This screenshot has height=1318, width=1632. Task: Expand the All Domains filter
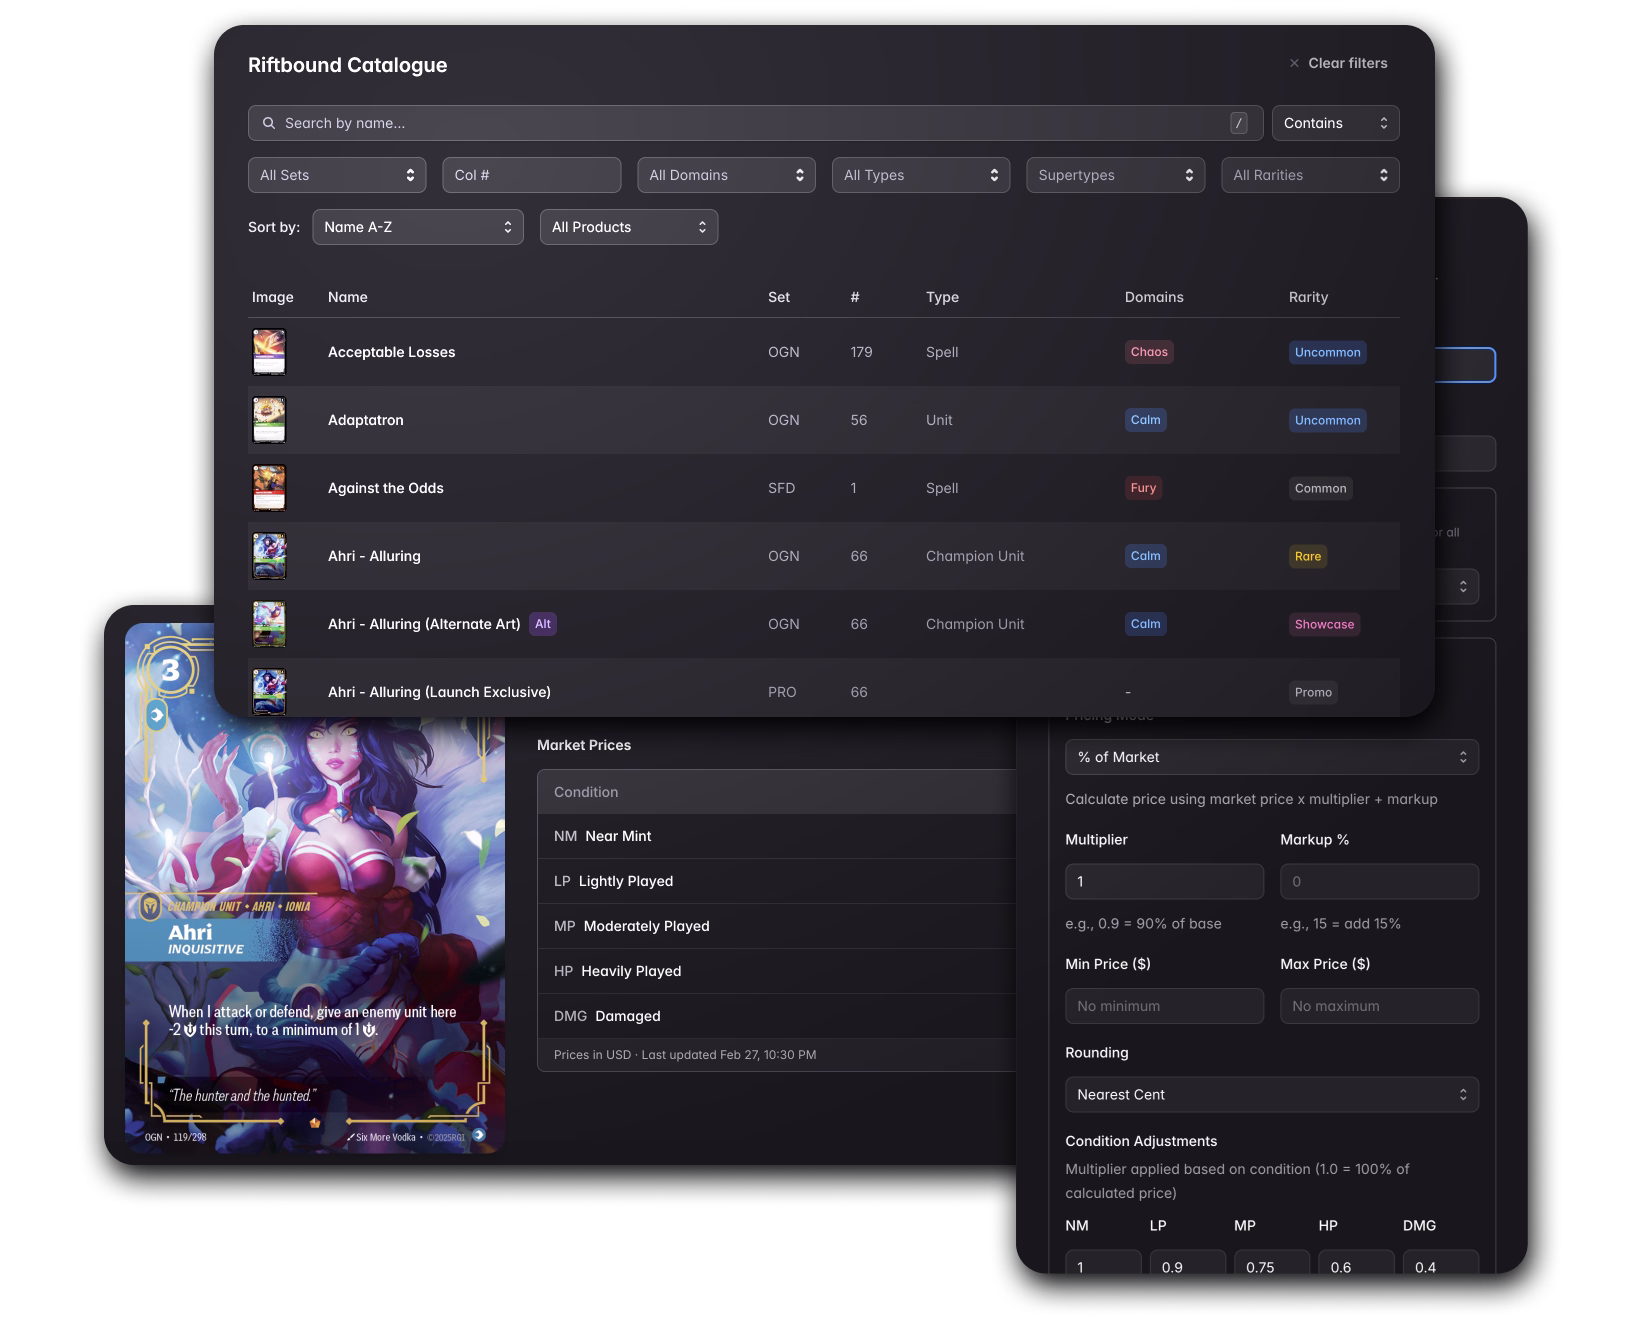pyautogui.click(x=726, y=175)
